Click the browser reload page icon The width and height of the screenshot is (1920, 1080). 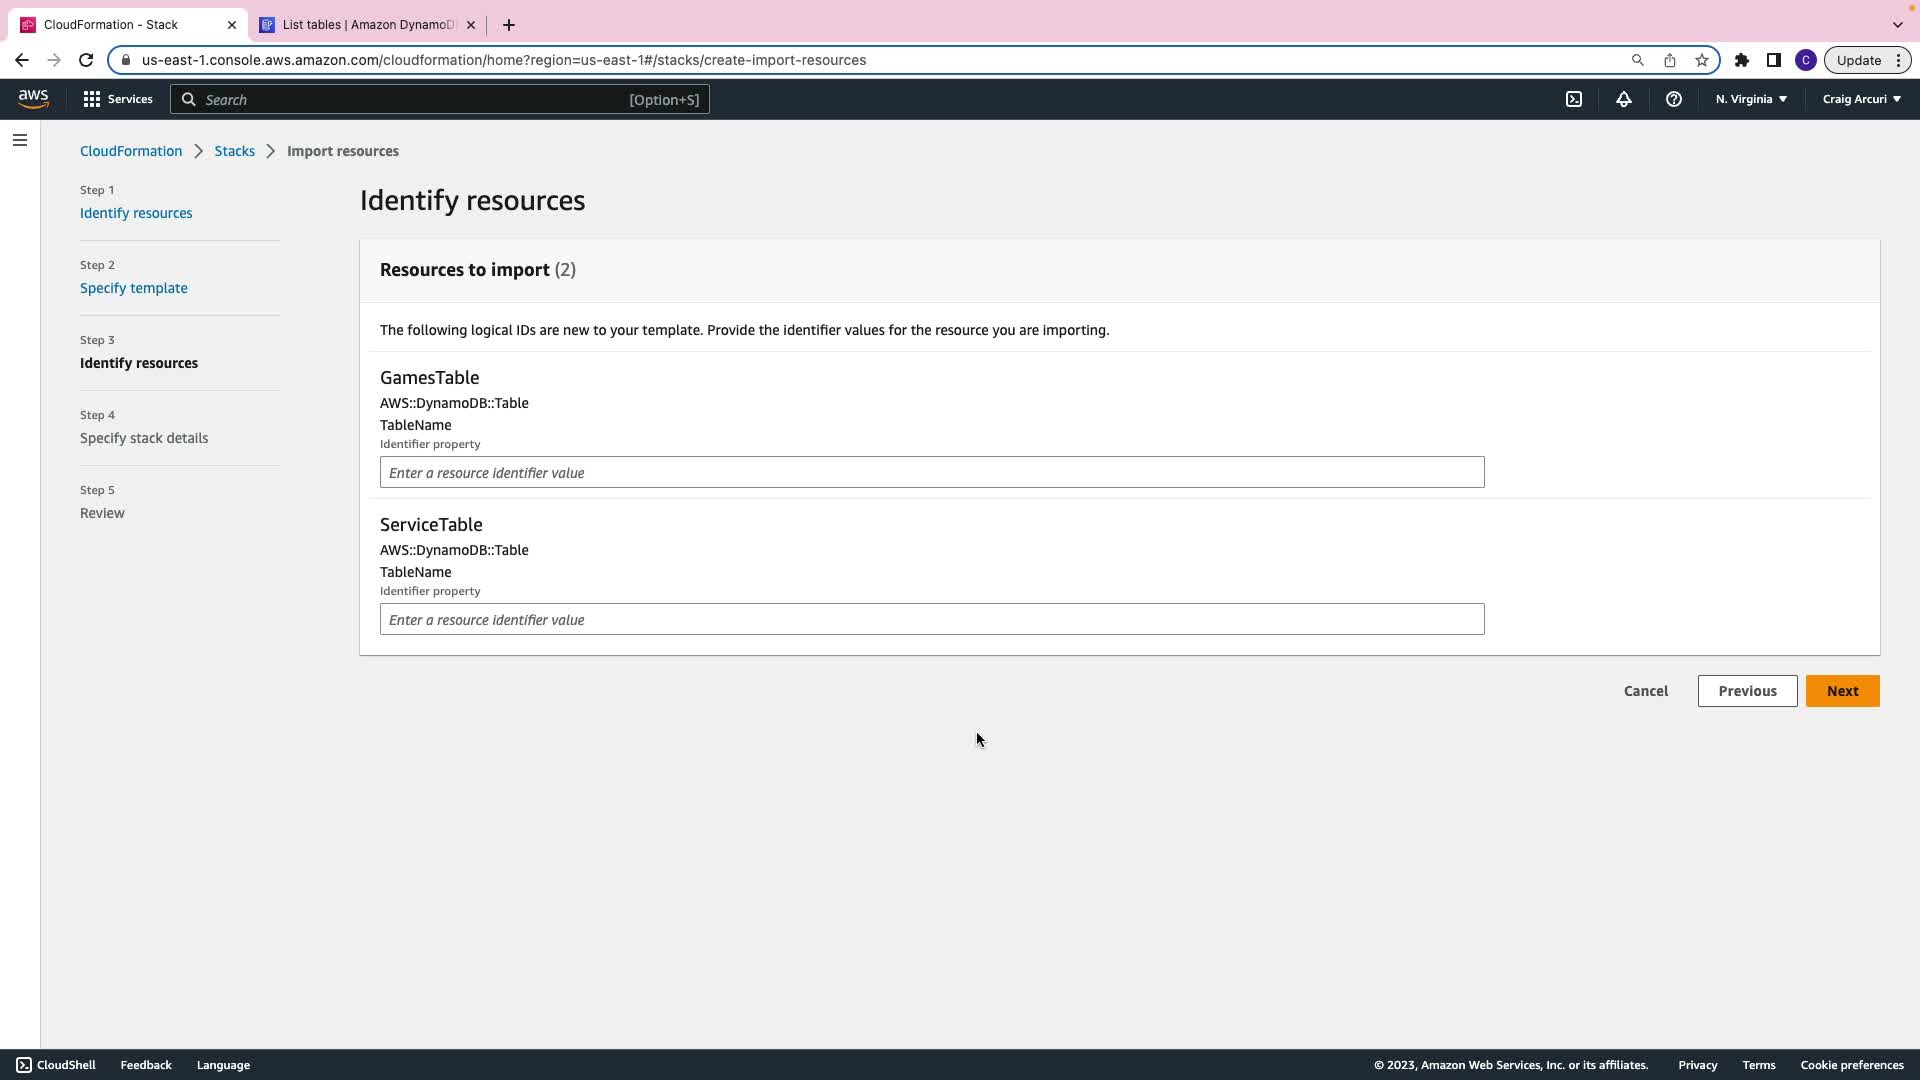point(86,60)
